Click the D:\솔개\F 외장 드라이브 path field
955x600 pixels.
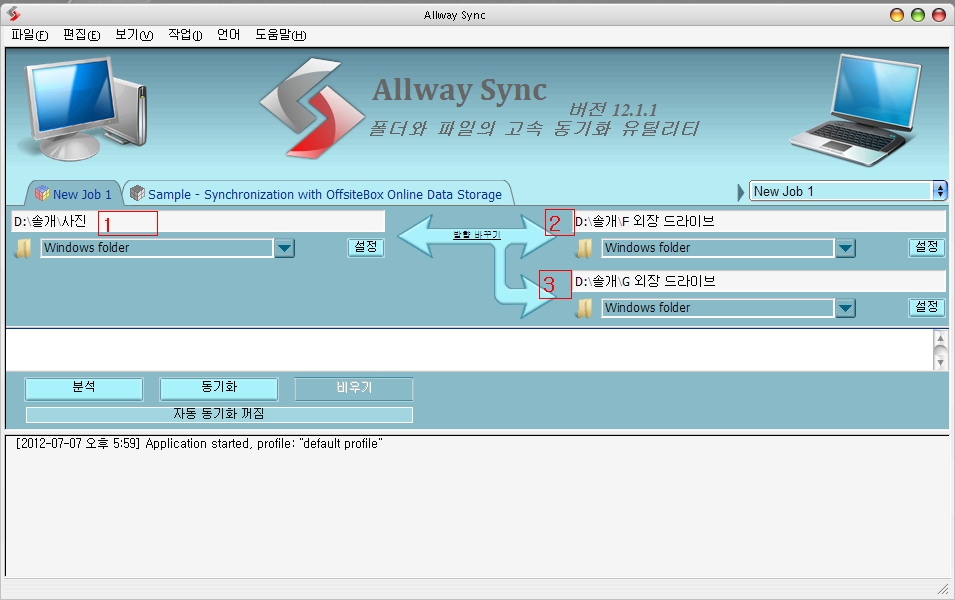pos(759,221)
